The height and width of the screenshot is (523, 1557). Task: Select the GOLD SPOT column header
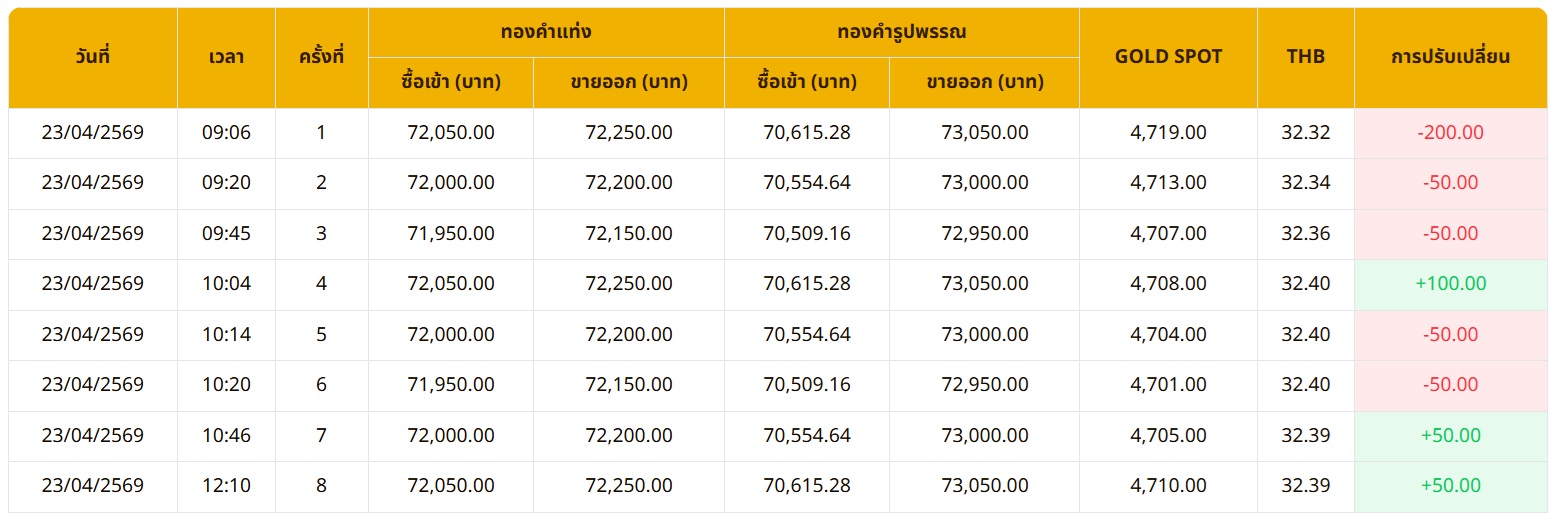point(1168,57)
